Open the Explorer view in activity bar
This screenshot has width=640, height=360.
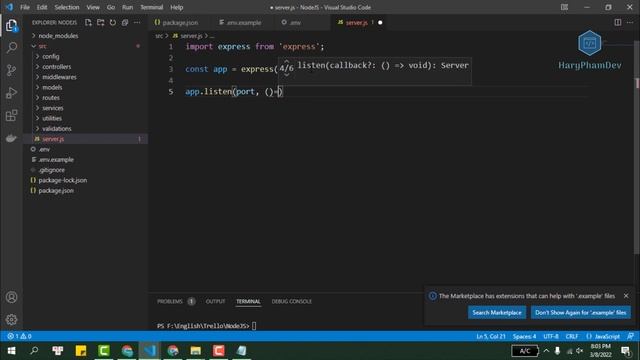coord(11,25)
